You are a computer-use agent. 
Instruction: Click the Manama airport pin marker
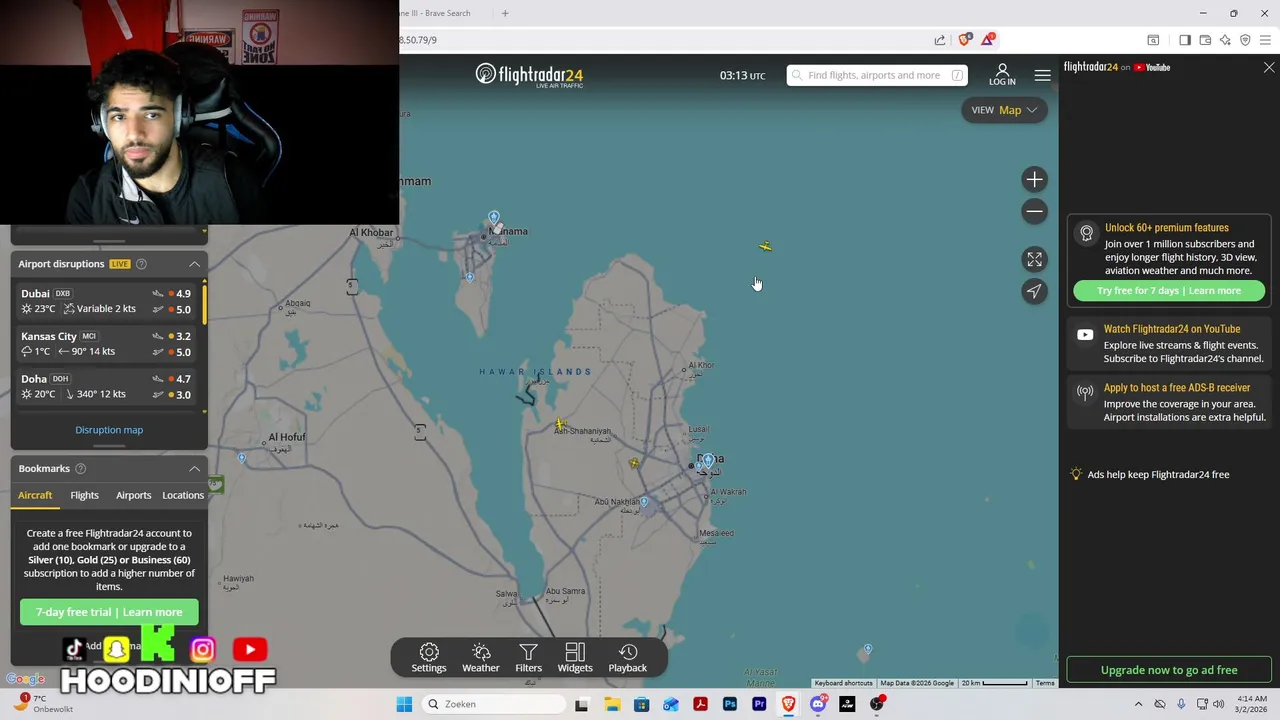(494, 217)
